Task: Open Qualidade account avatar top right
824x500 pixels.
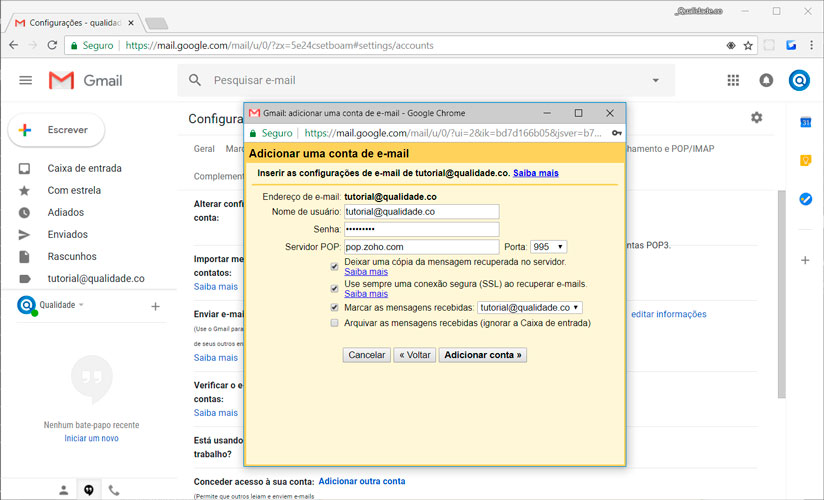Action: point(799,80)
